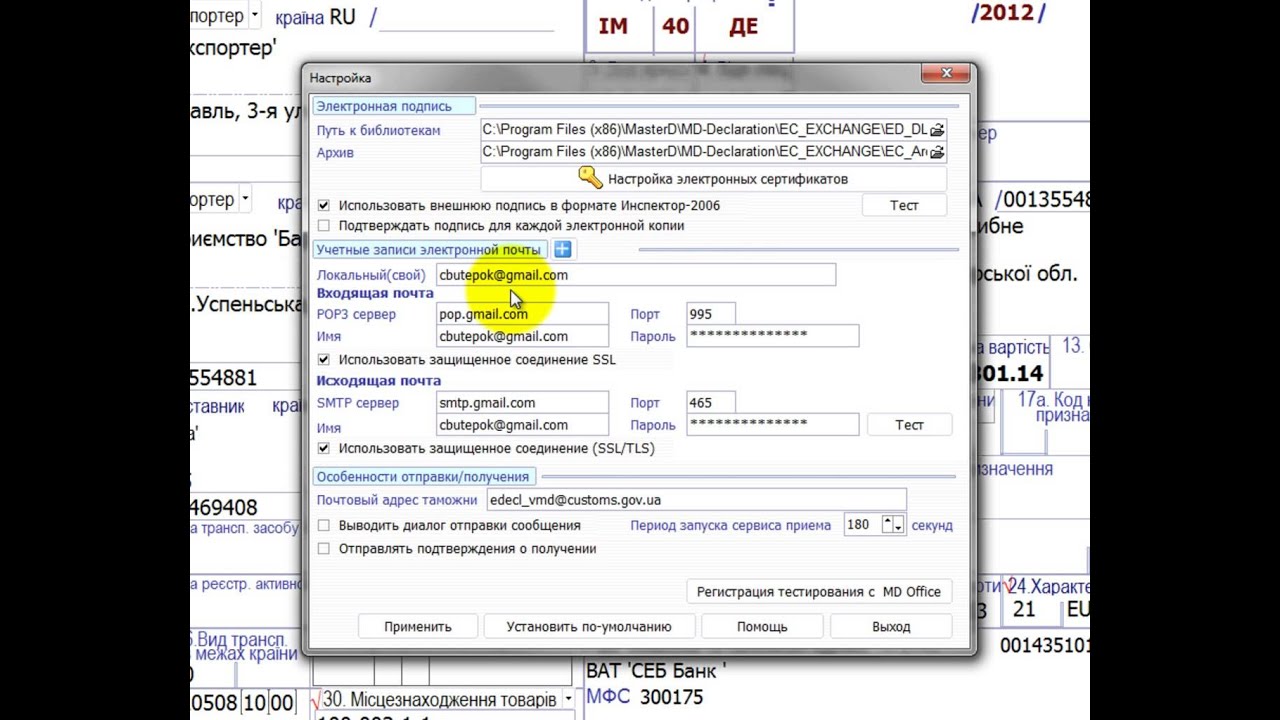This screenshot has width=1280, height=720.
Task: Uncheck external signature Инспектор-2006 option
Action: [323, 205]
